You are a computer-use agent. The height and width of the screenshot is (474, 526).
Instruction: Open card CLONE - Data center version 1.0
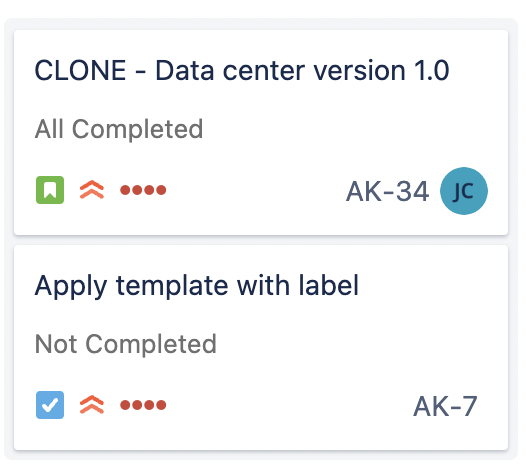[x=242, y=70]
